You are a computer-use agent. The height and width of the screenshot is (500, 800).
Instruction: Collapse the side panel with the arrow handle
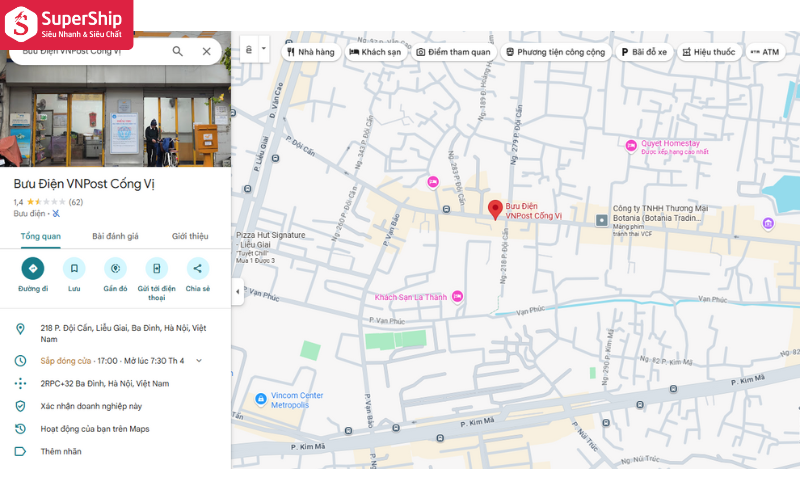click(x=237, y=291)
